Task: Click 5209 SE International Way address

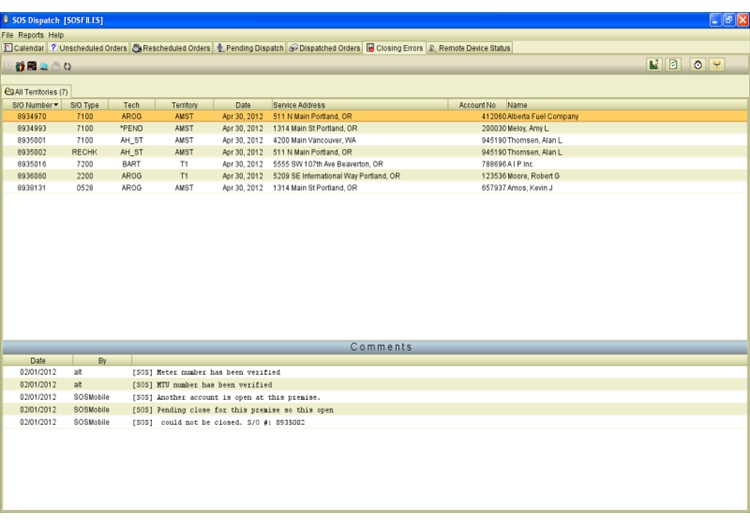Action: coord(337,176)
